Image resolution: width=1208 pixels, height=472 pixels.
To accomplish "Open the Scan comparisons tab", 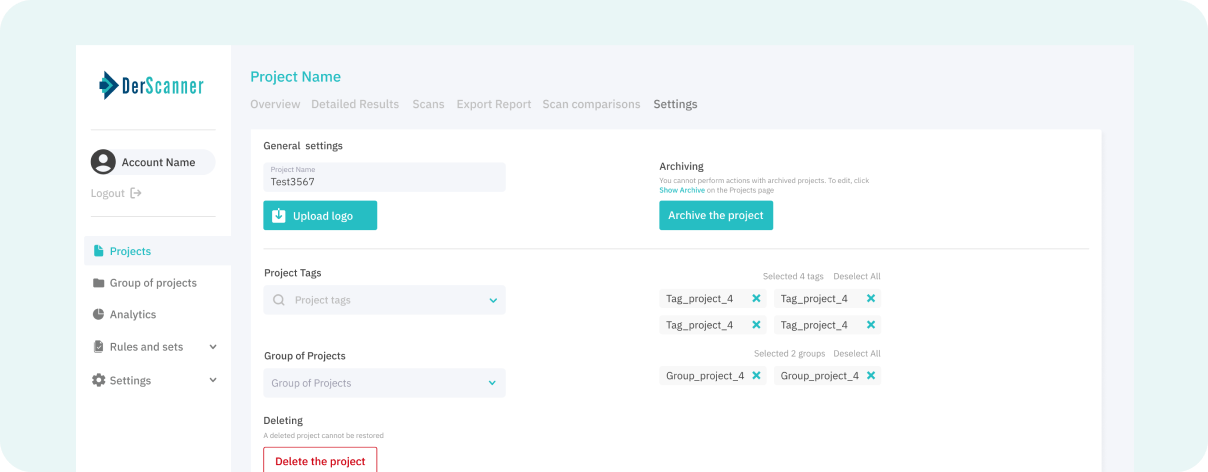I will click(591, 104).
